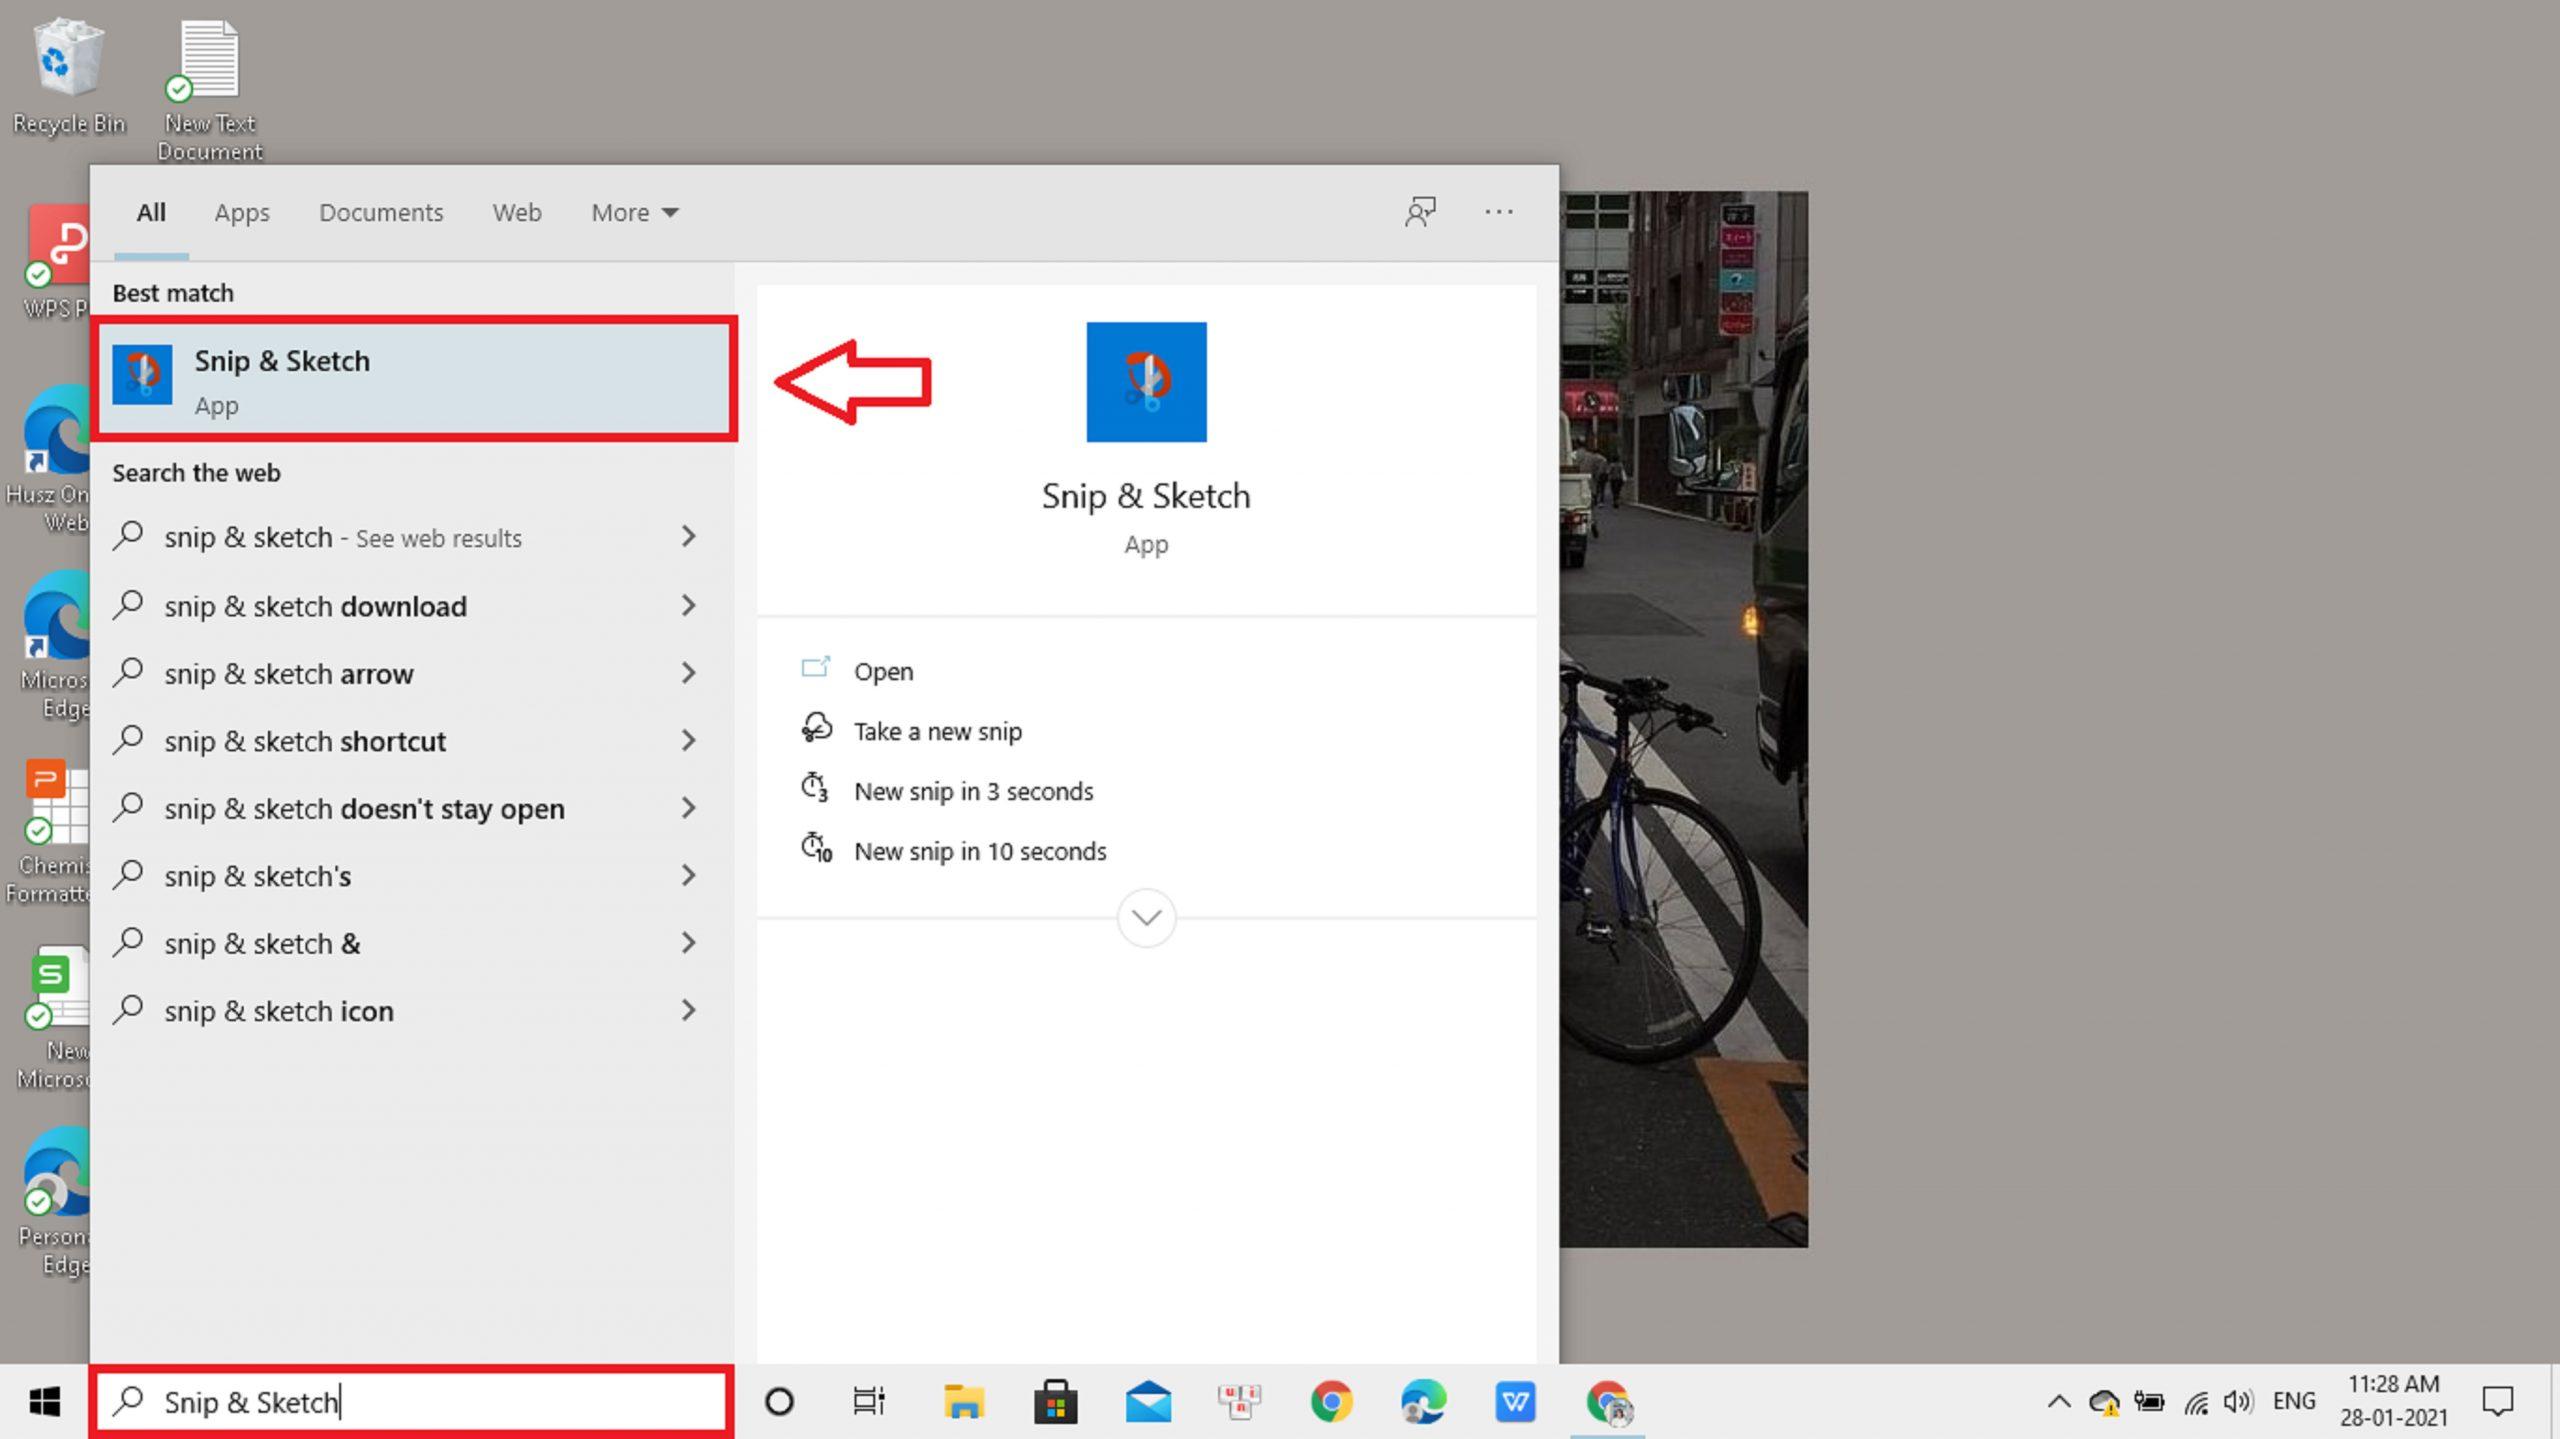This screenshot has width=2560, height=1439.
Task: Open volume speaker tray icon
Action: point(2238,1401)
